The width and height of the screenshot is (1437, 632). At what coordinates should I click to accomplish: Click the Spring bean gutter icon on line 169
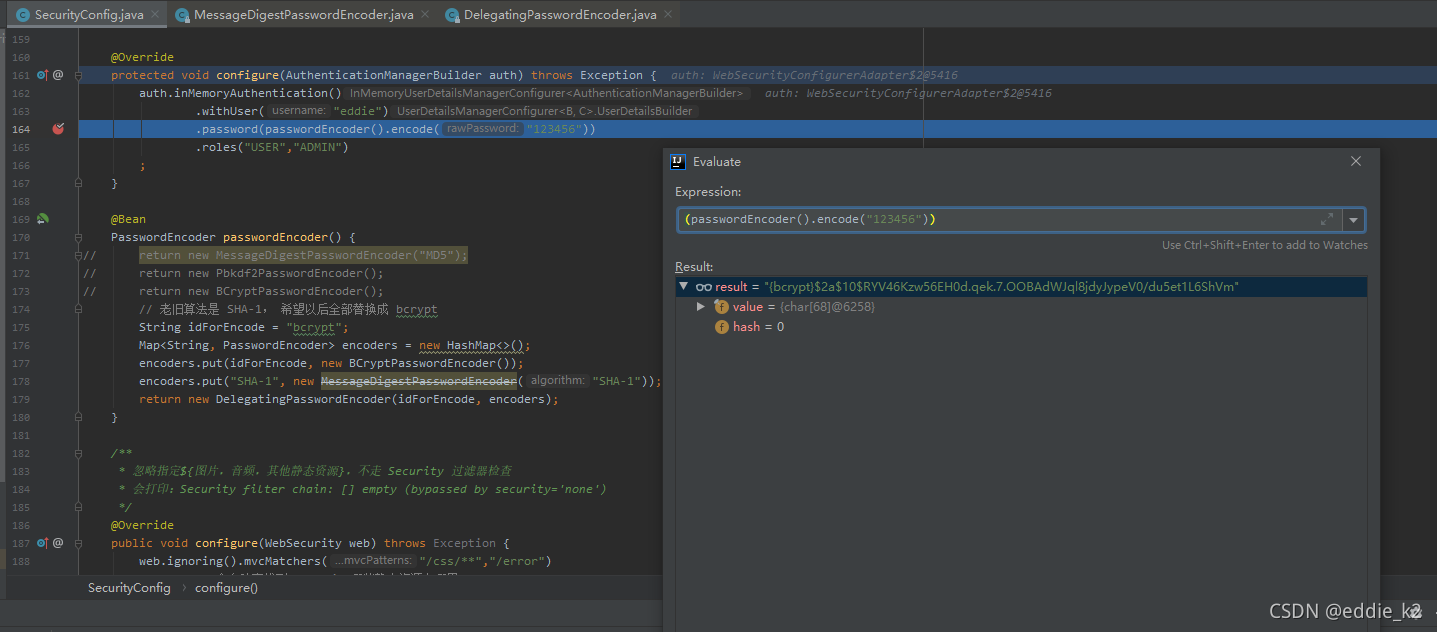43,219
